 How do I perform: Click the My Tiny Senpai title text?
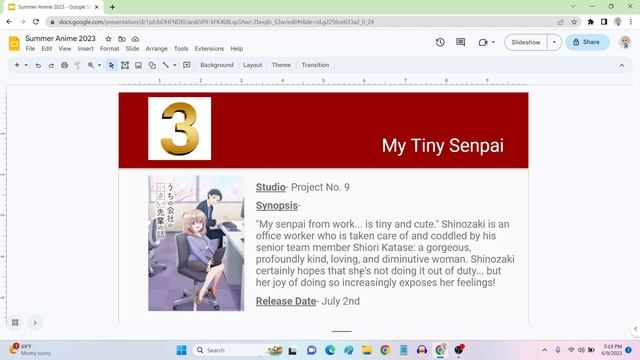(442, 146)
